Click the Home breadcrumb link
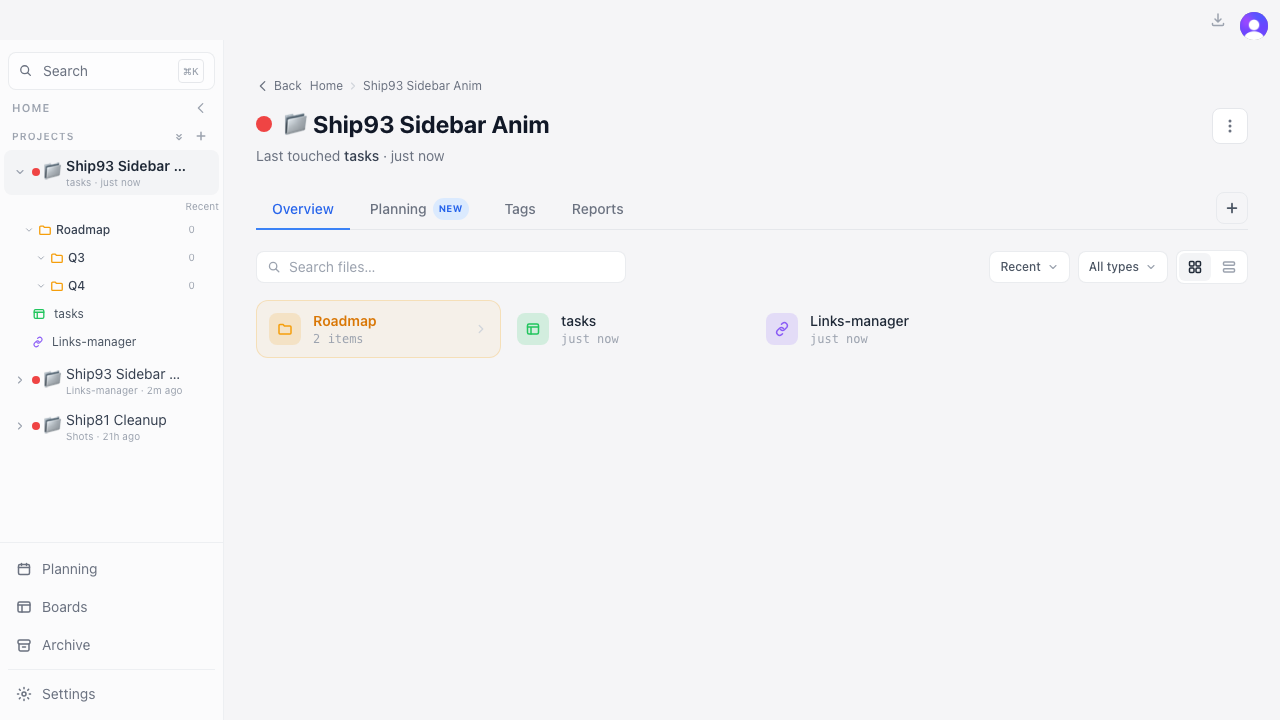Viewport: 1280px width, 720px height. tap(326, 86)
